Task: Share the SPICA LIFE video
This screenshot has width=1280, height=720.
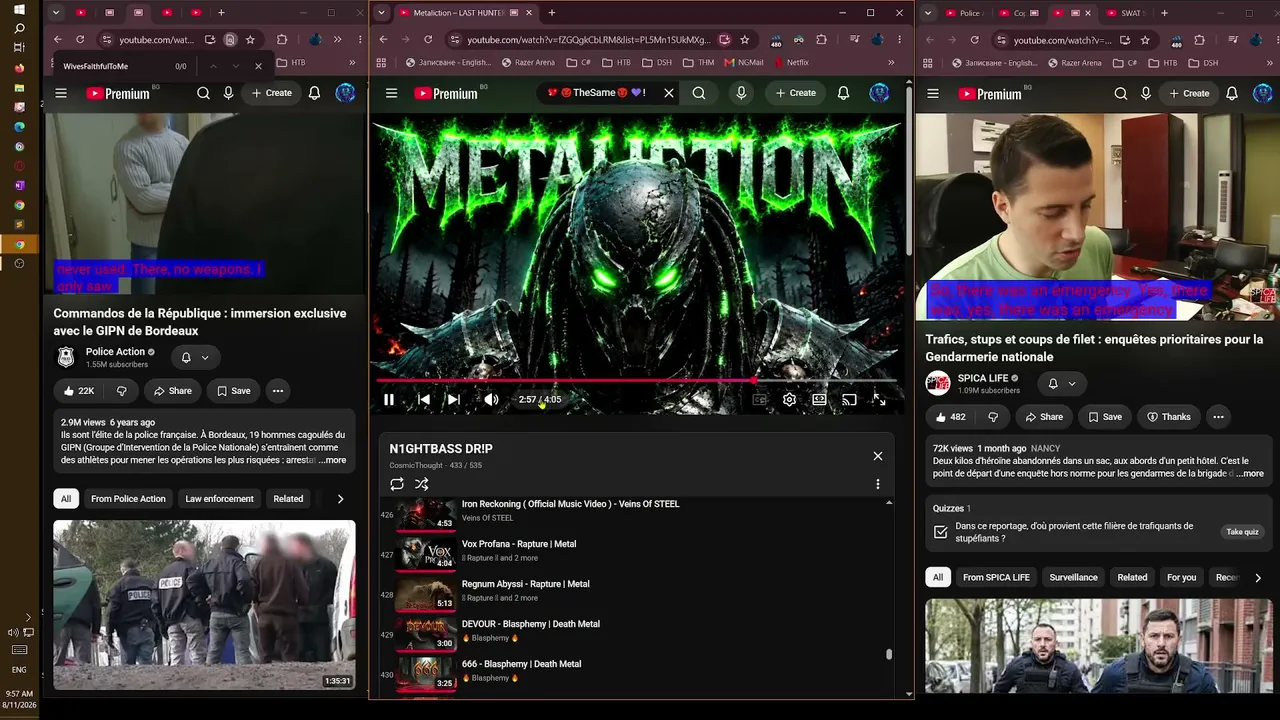Action: 1043,417
